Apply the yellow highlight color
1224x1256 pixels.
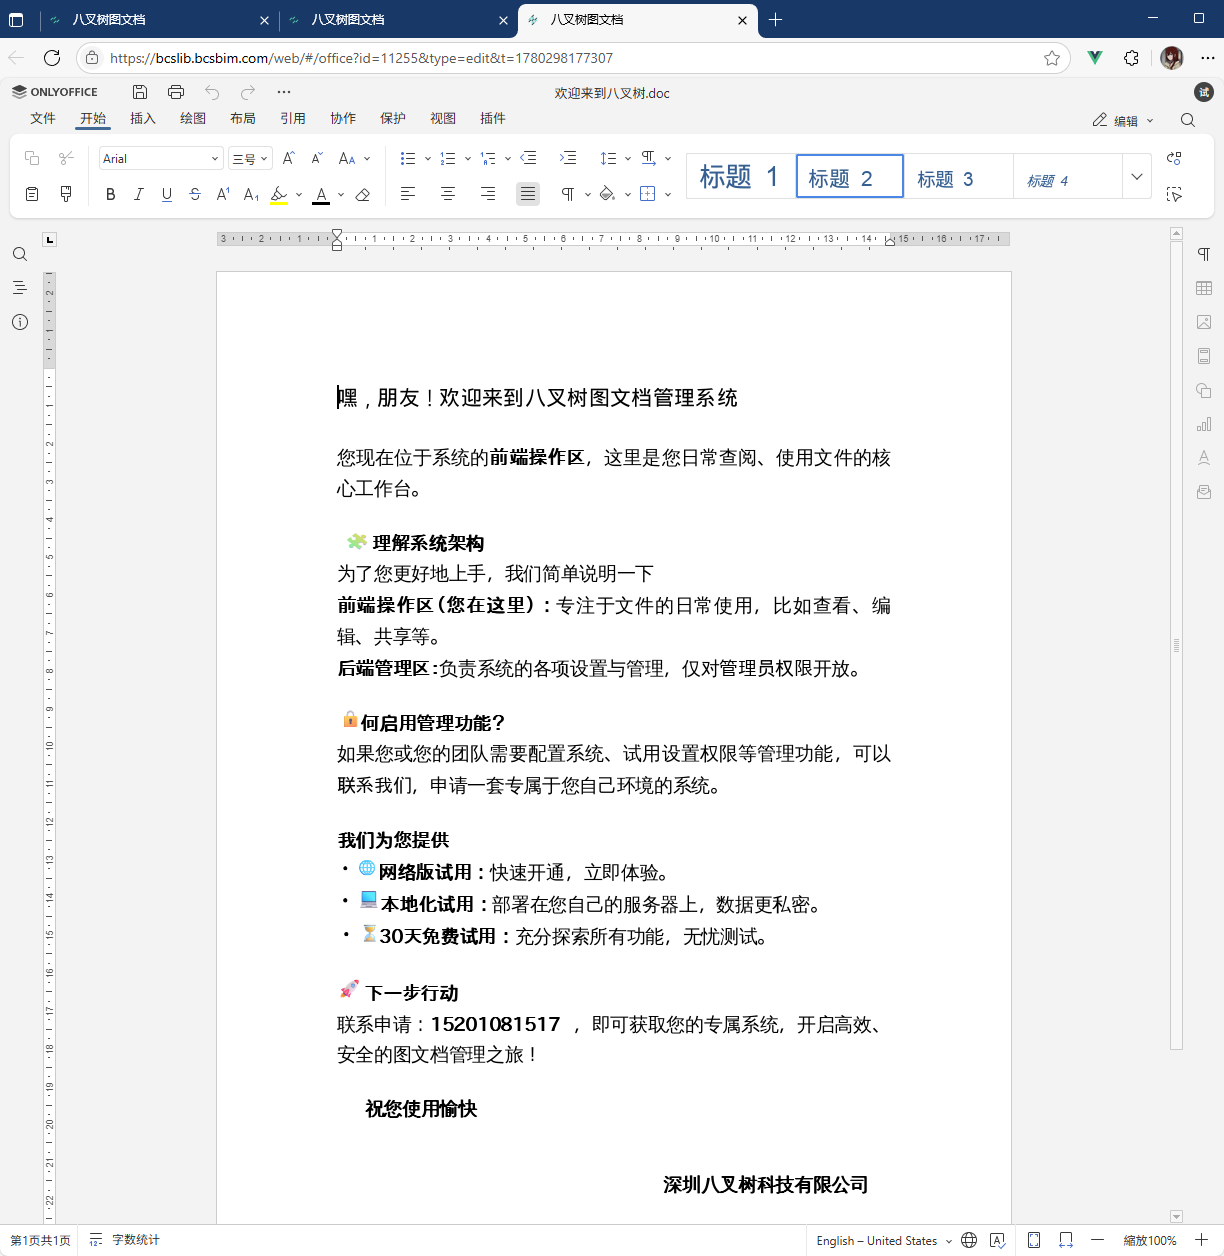coord(279,194)
